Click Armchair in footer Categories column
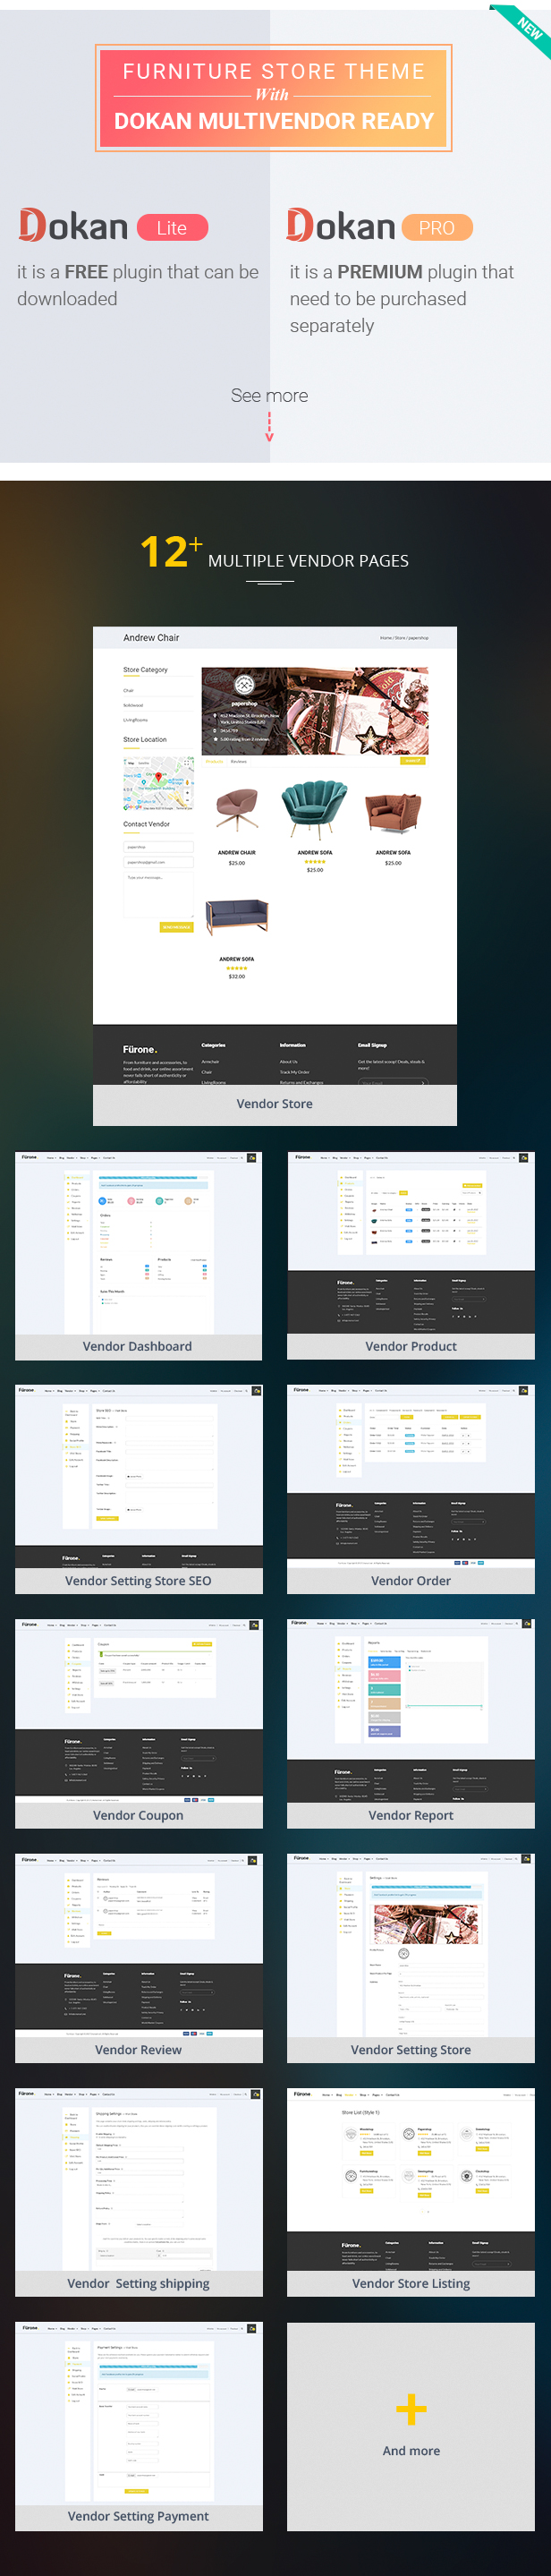The image size is (551, 2576). pyautogui.click(x=210, y=1062)
